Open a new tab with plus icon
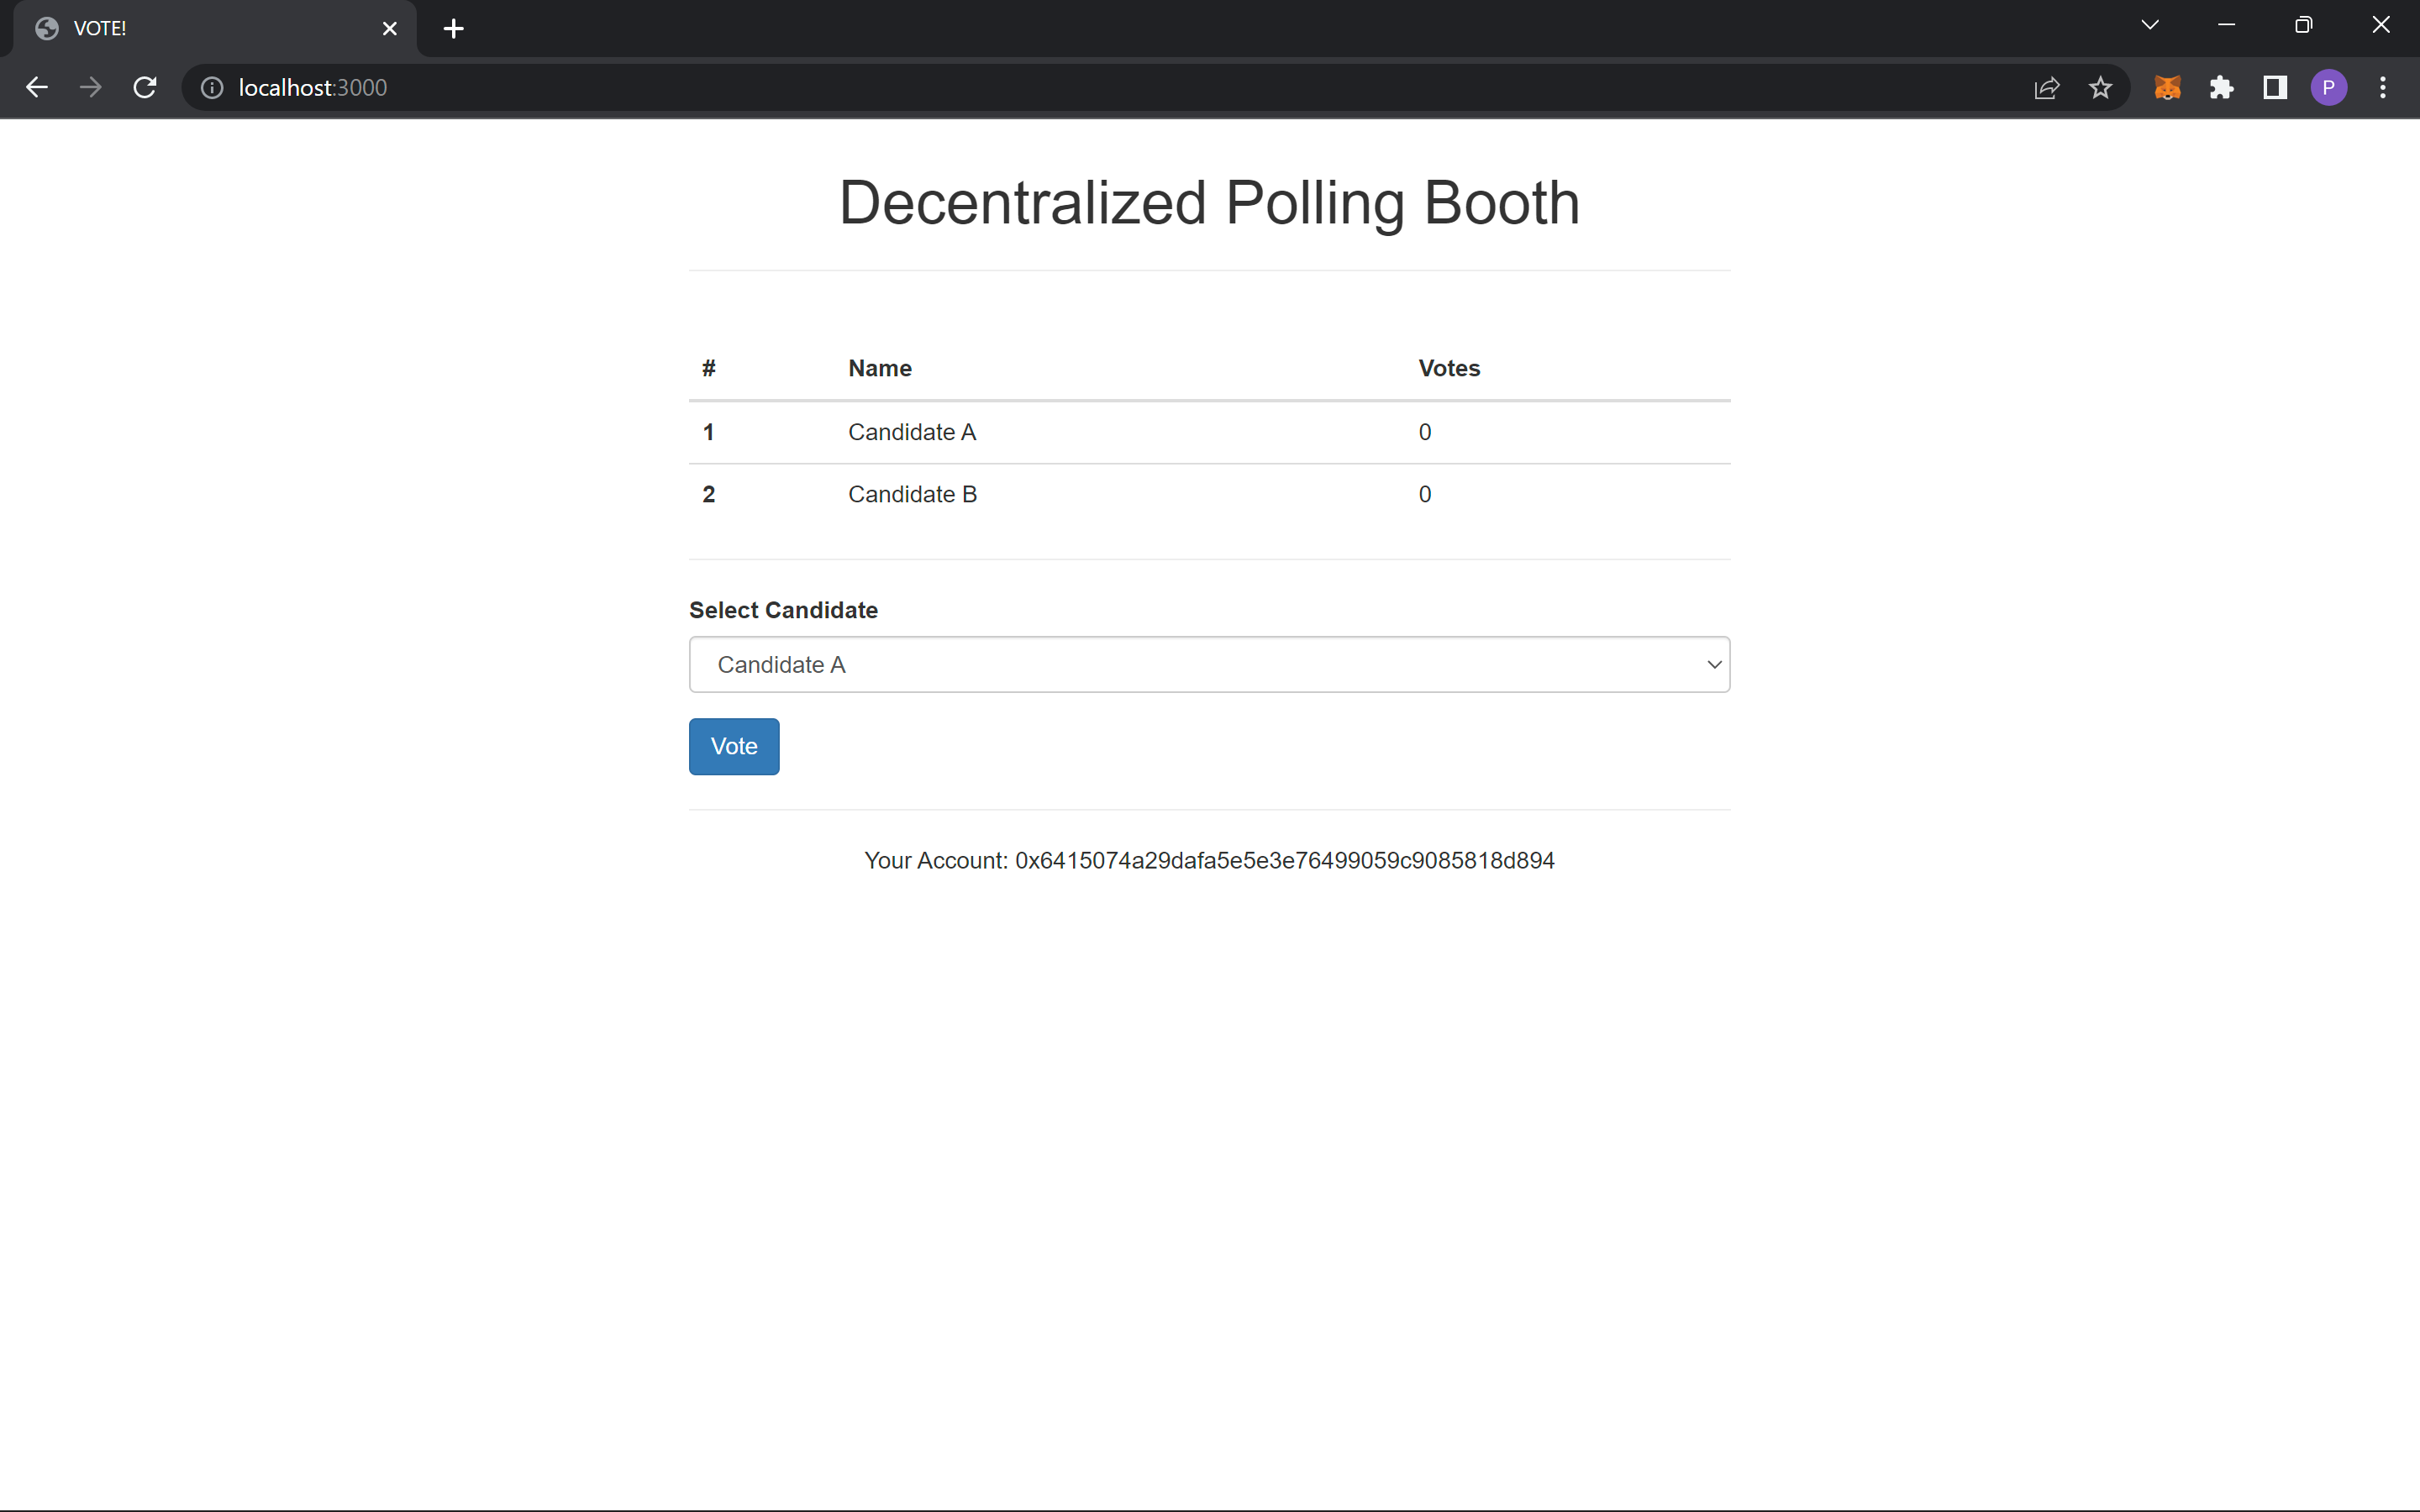Viewport: 2420px width, 1512px height. pos(453,29)
